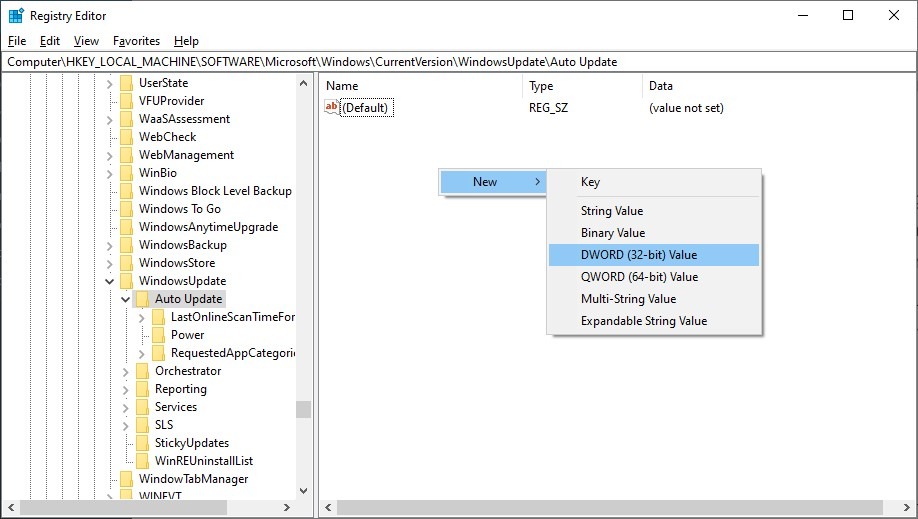Screen dimensions: 918x519
Task: Select the Power folder icon
Action: click(158, 335)
